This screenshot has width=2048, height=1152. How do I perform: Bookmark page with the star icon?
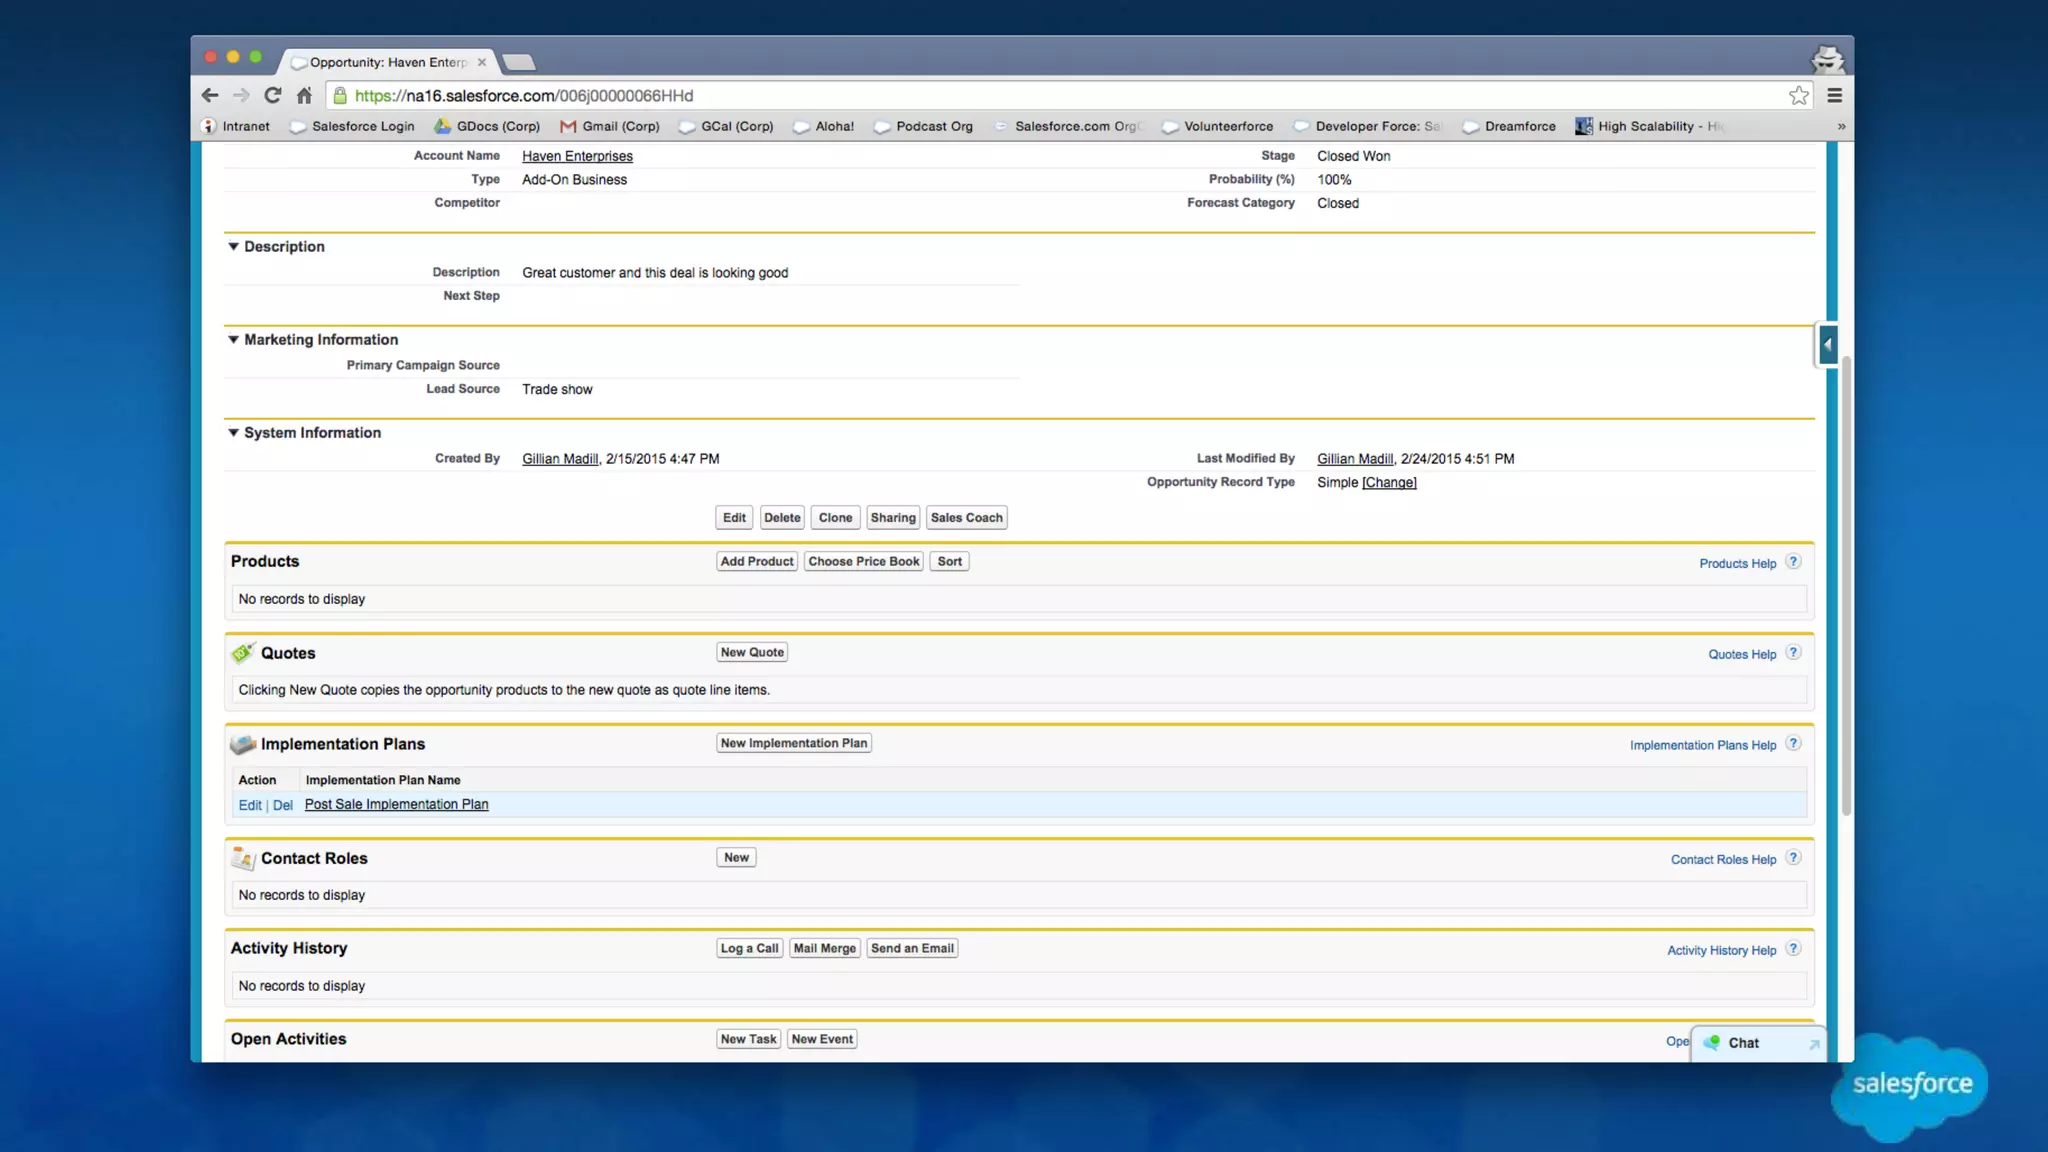point(1798,95)
